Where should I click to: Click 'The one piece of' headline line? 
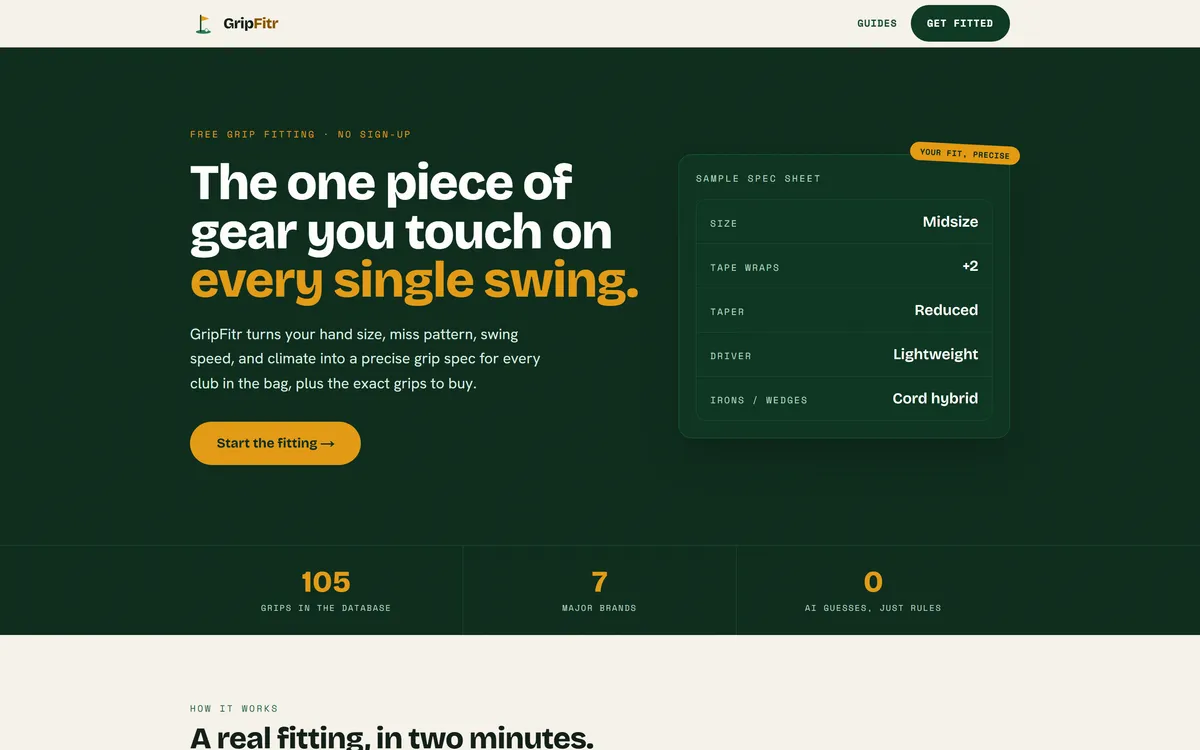pos(381,183)
